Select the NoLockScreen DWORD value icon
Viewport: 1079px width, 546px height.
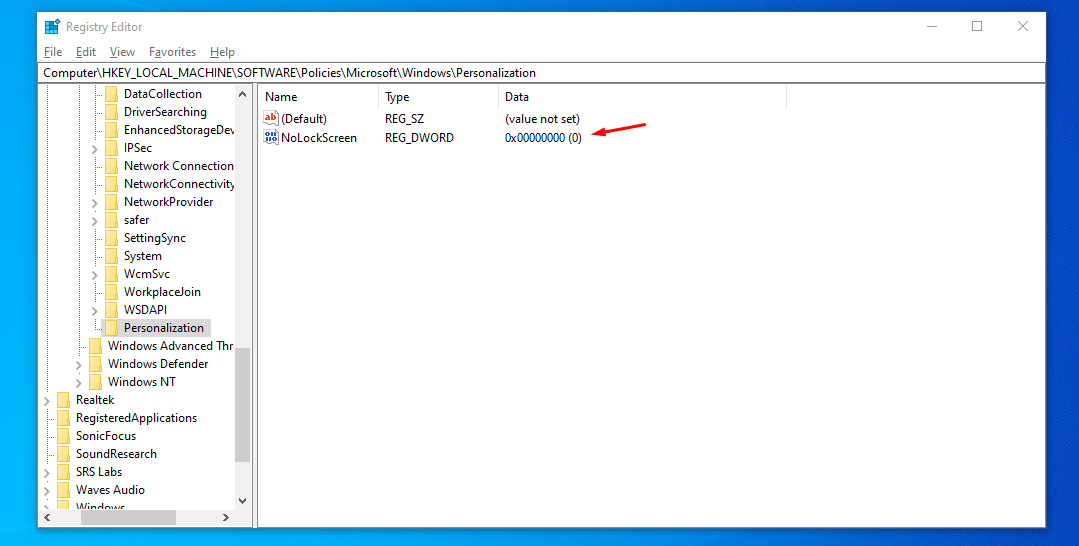pyautogui.click(x=271, y=137)
